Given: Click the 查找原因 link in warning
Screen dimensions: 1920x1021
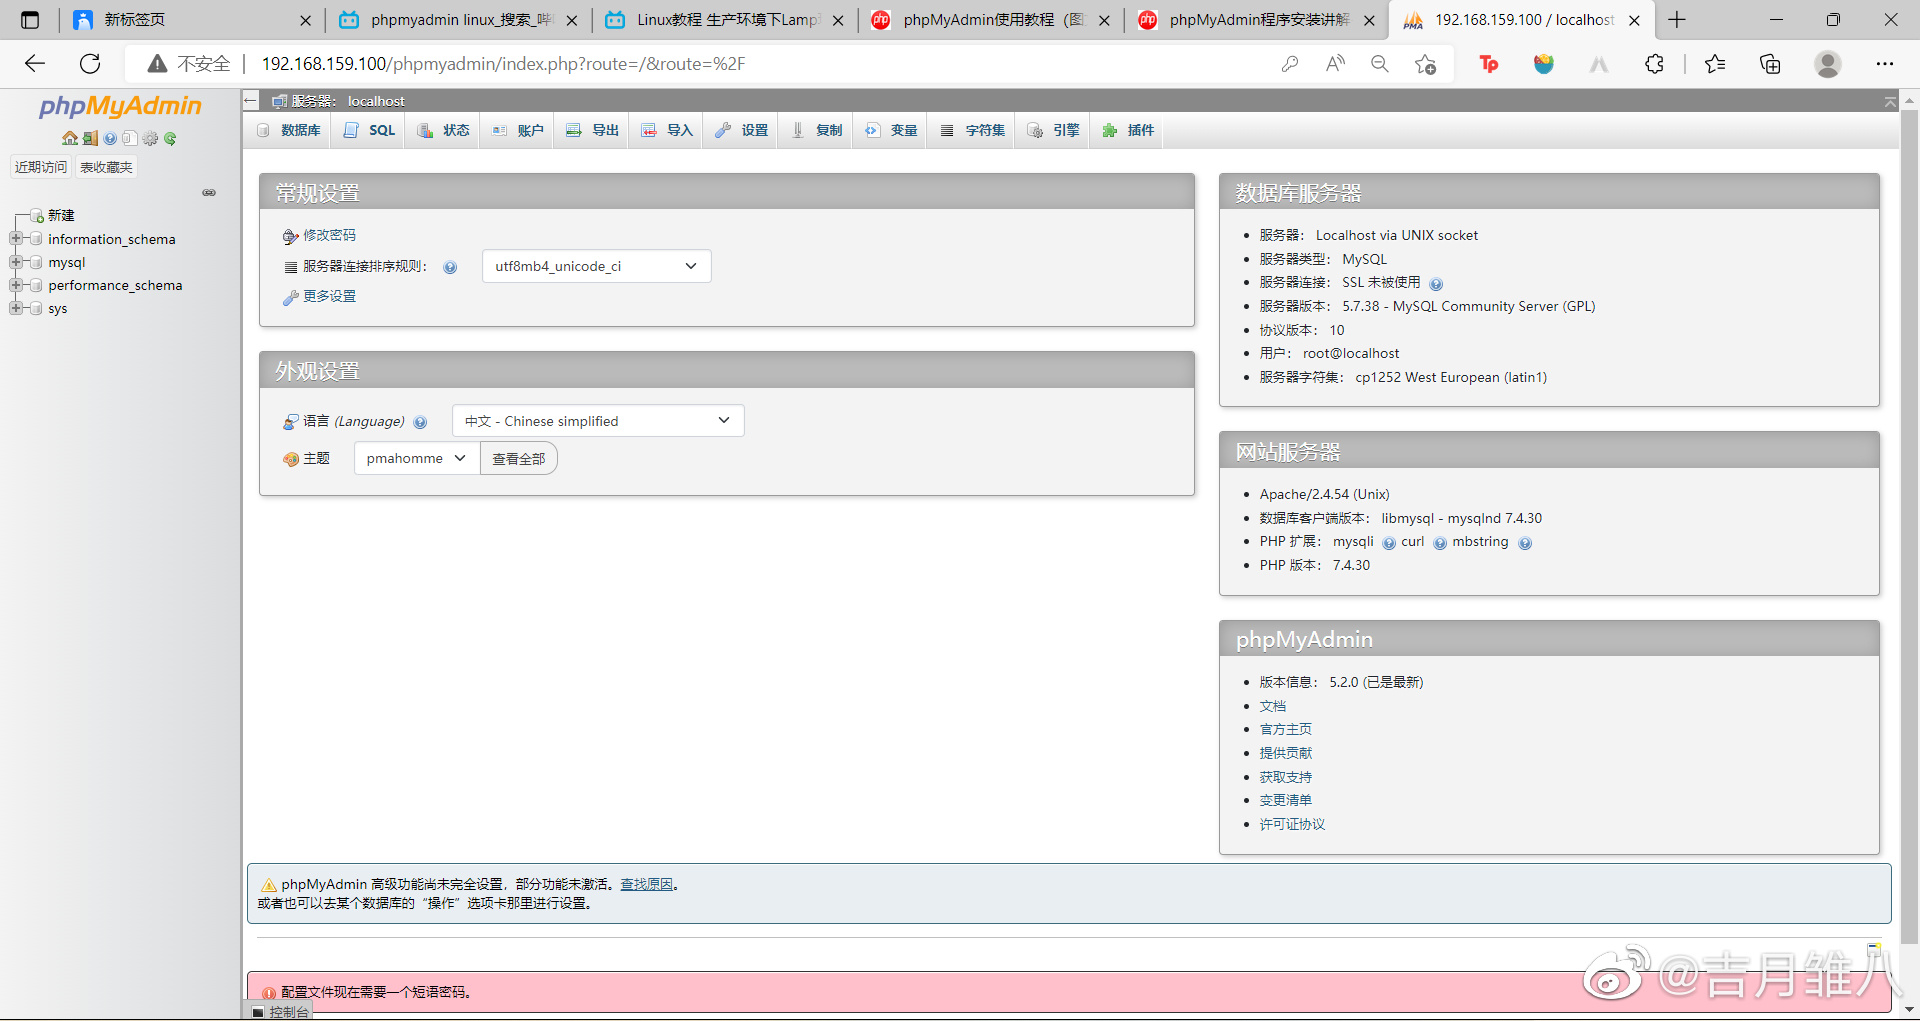Looking at the screenshot, I should pos(646,884).
